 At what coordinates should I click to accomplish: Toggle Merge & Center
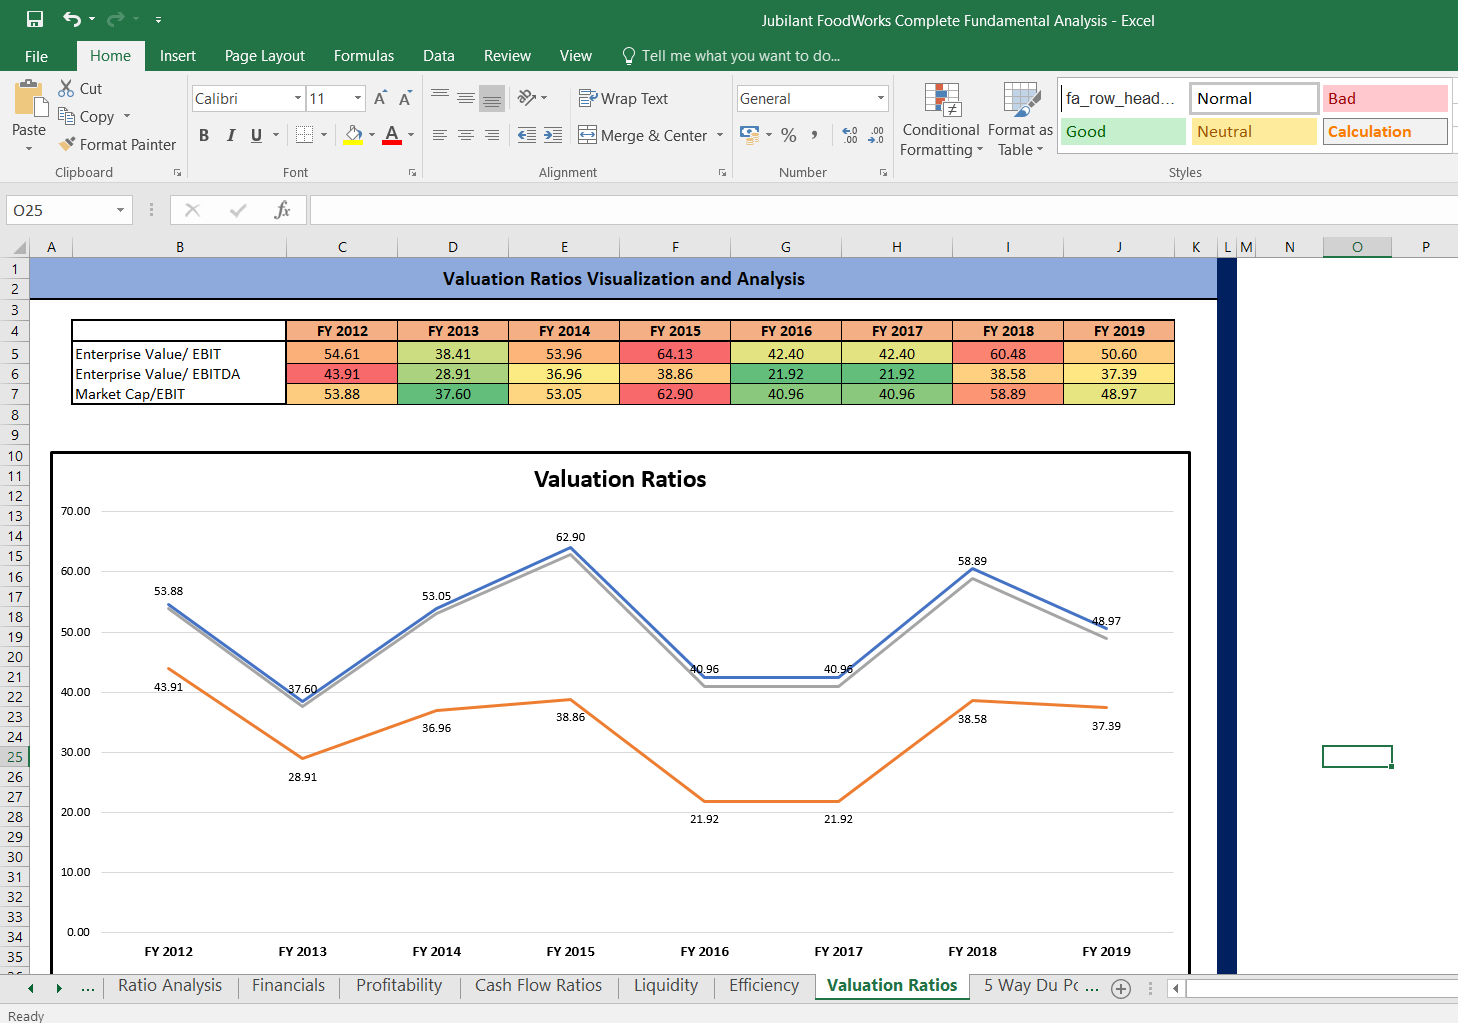tap(643, 135)
